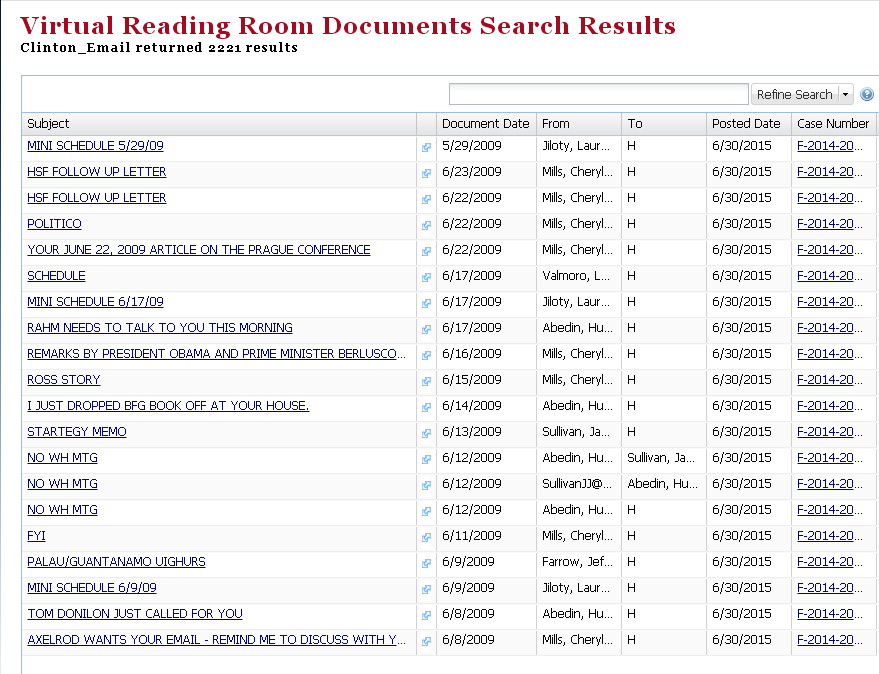
Task: Click popup icon for MINI SCHEDULE 5/29/09
Action: point(426,147)
